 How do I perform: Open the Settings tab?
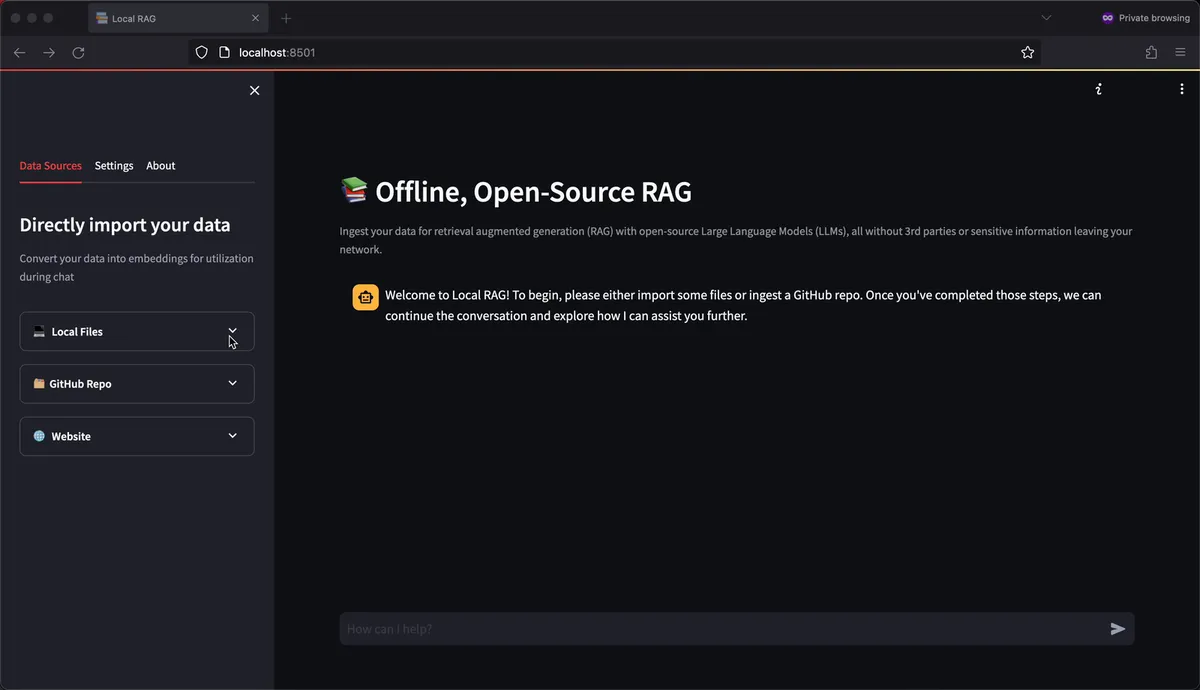[x=114, y=166]
